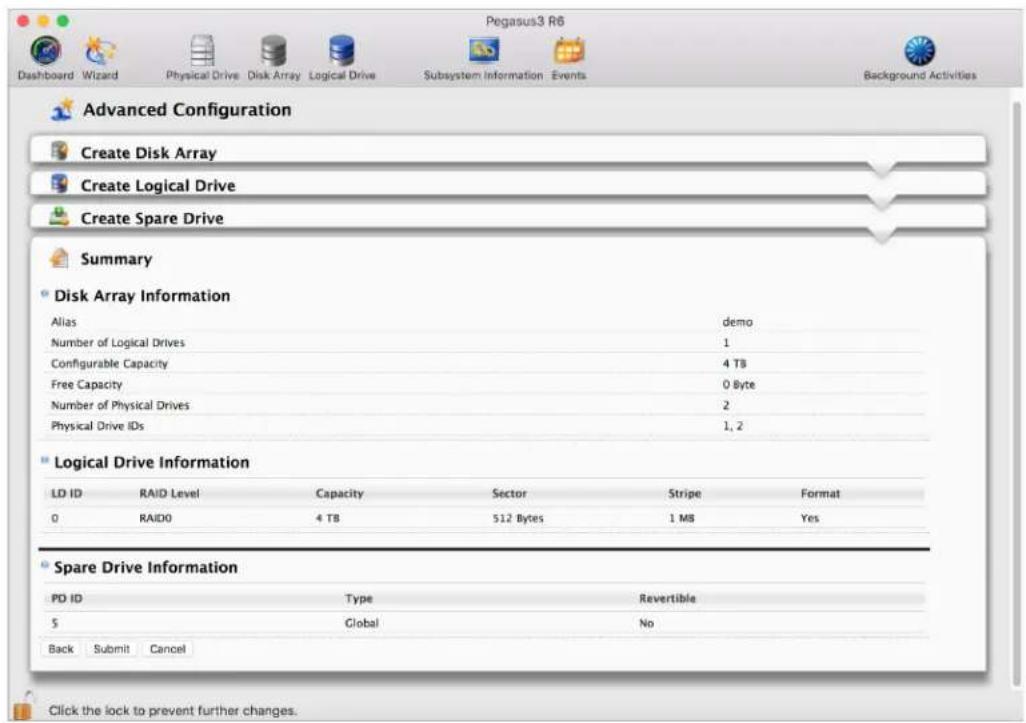This screenshot has width=1026, height=723.
Task: Click the RAID Level column header
Action: click(169, 493)
